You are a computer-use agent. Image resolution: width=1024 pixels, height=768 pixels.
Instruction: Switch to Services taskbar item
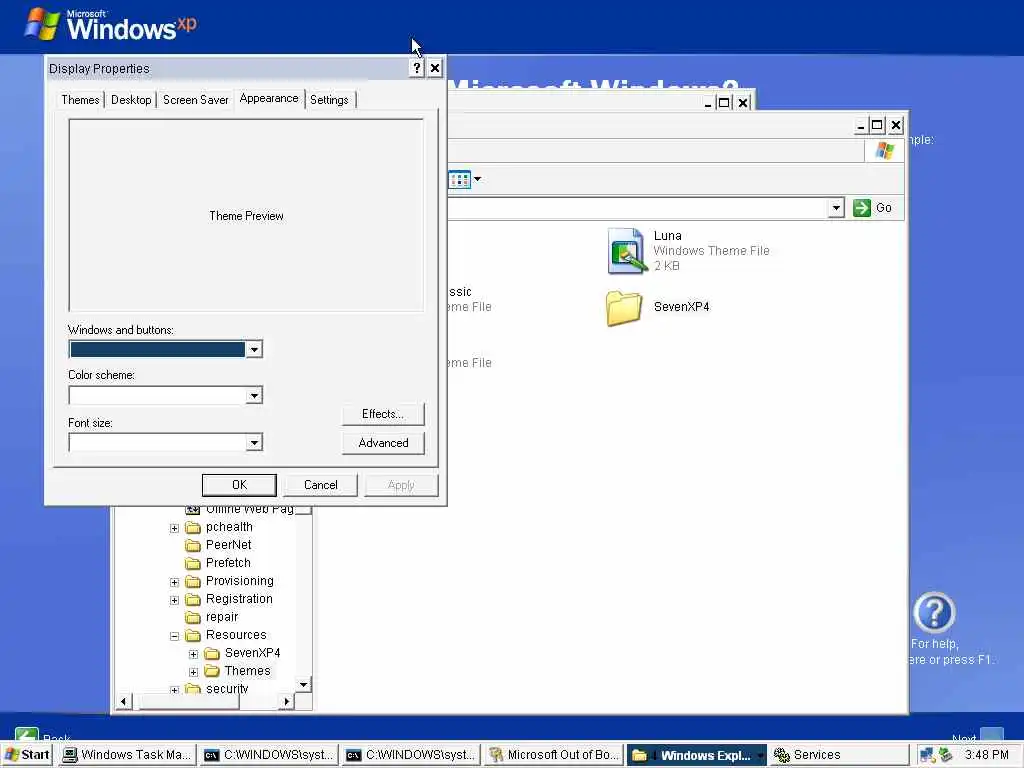tap(838, 755)
